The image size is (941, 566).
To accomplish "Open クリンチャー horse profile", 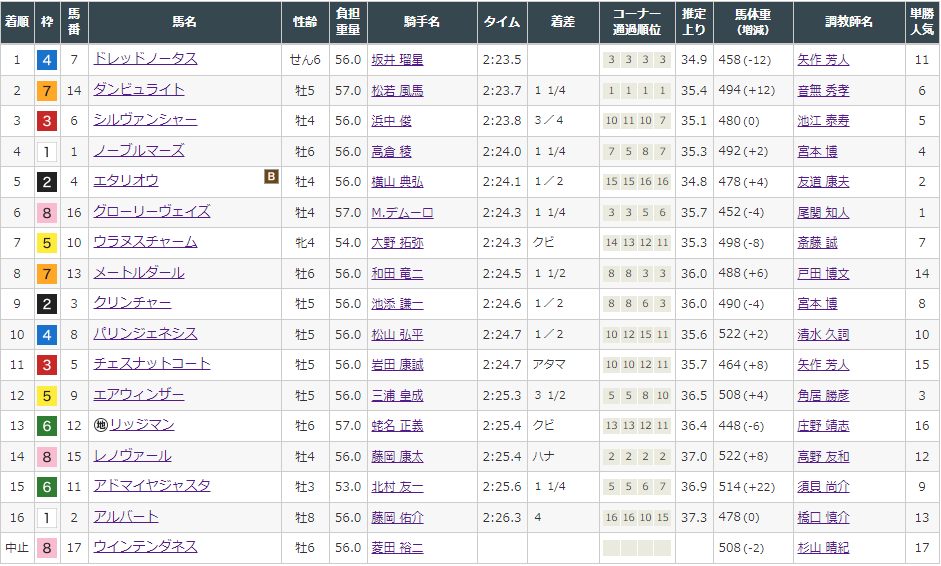I will 132,303.
